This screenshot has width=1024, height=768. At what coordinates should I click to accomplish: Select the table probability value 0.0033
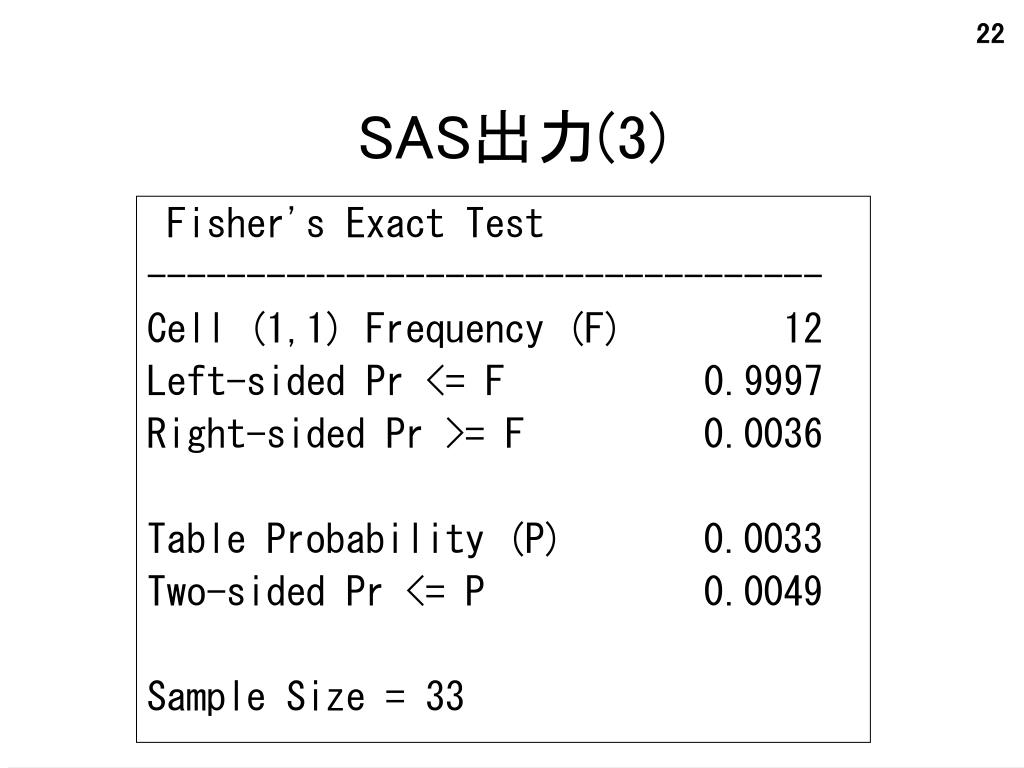click(763, 539)
